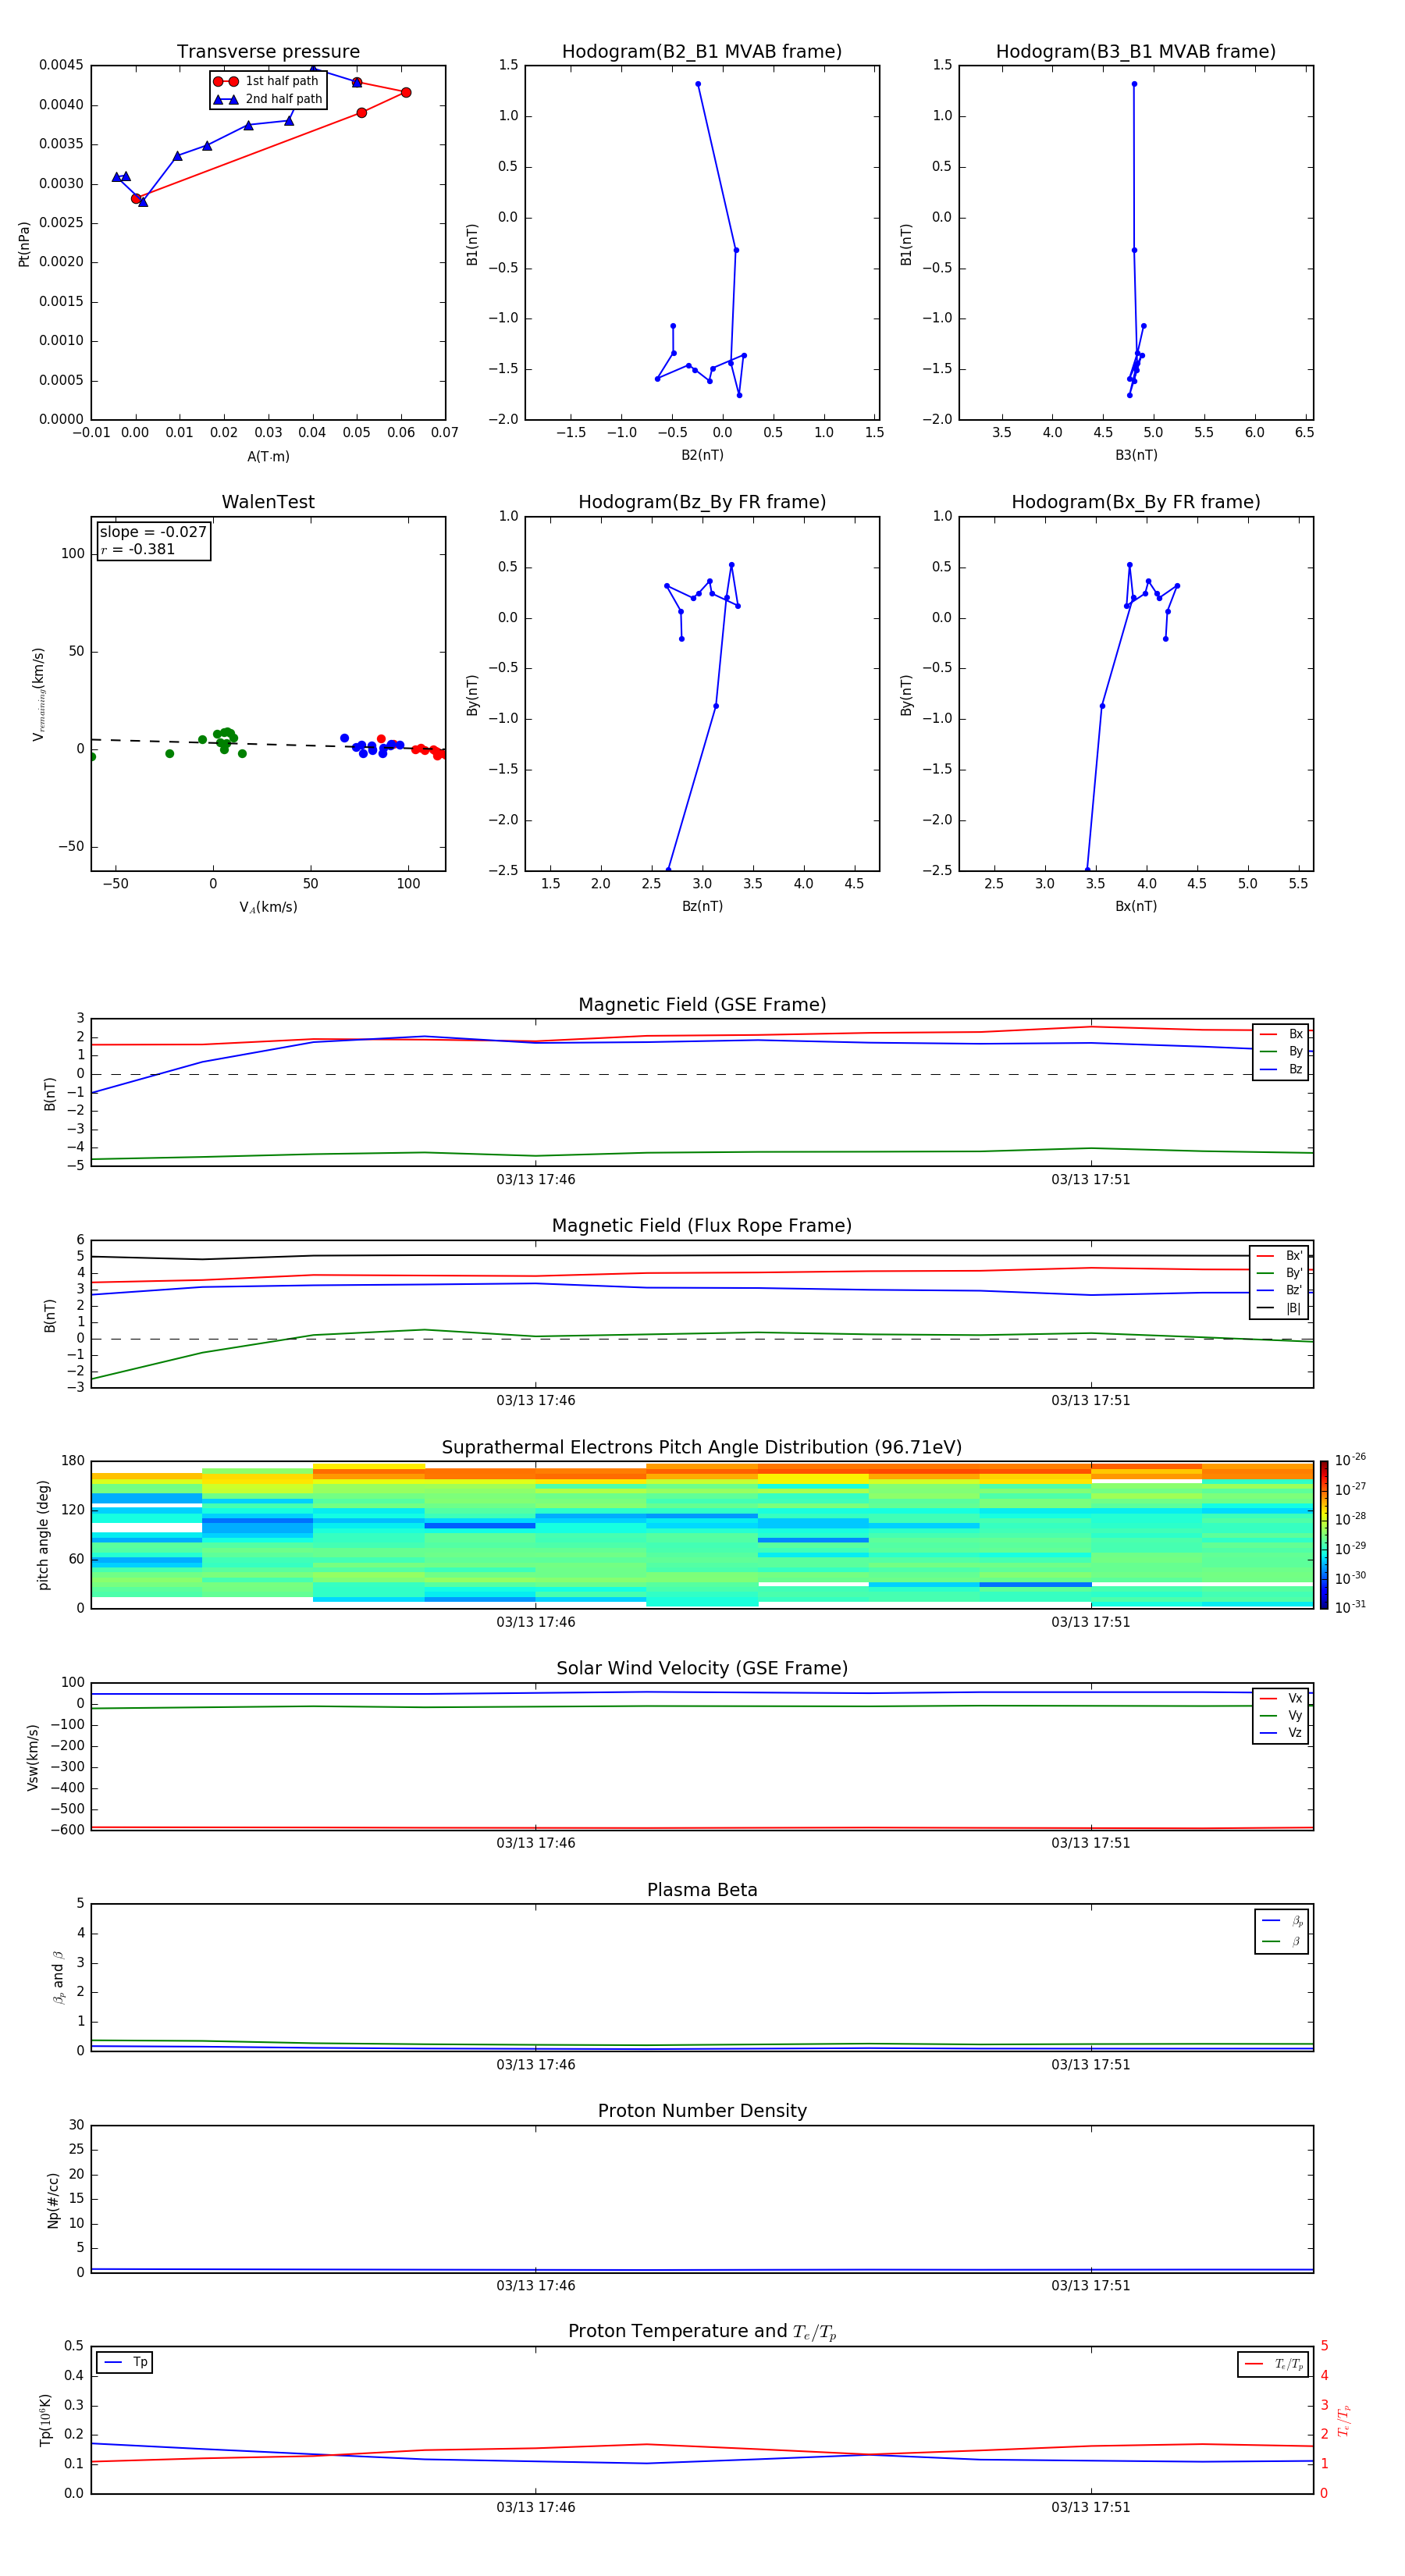Click '|B|' in Flux Rope legend
This screenshot has width=1405, height=2576.
tap(1280, 1308)
